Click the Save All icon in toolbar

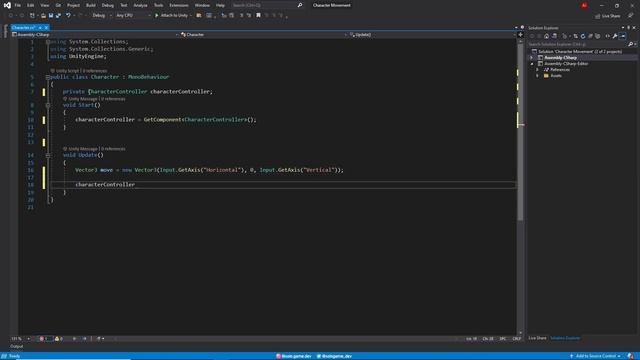click(58, 16)
